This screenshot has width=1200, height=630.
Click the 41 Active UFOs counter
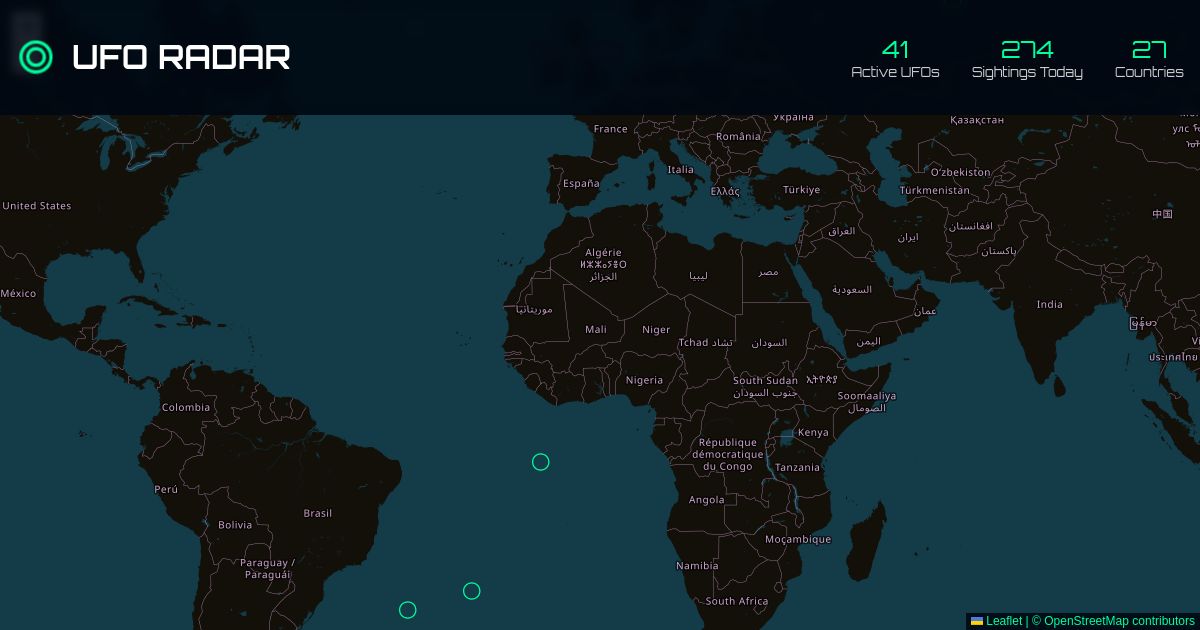click(x=895, y=58)
